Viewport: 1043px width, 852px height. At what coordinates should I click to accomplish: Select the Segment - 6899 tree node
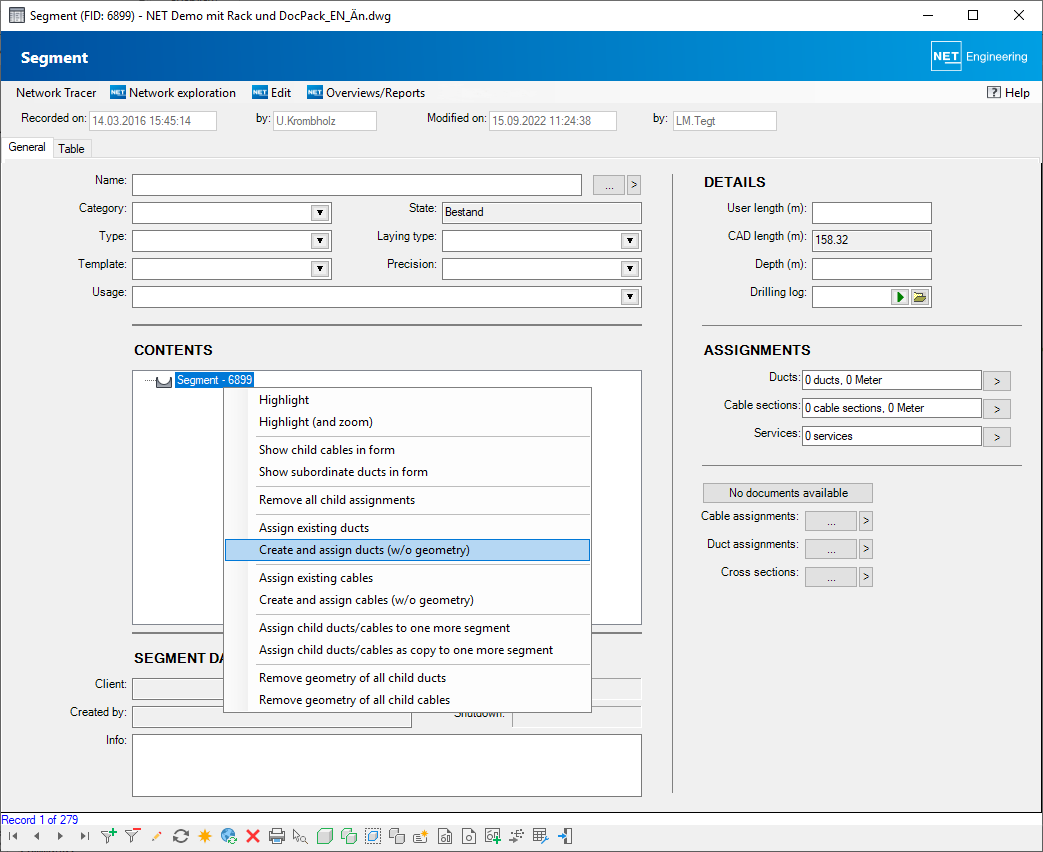click(214, 380)
